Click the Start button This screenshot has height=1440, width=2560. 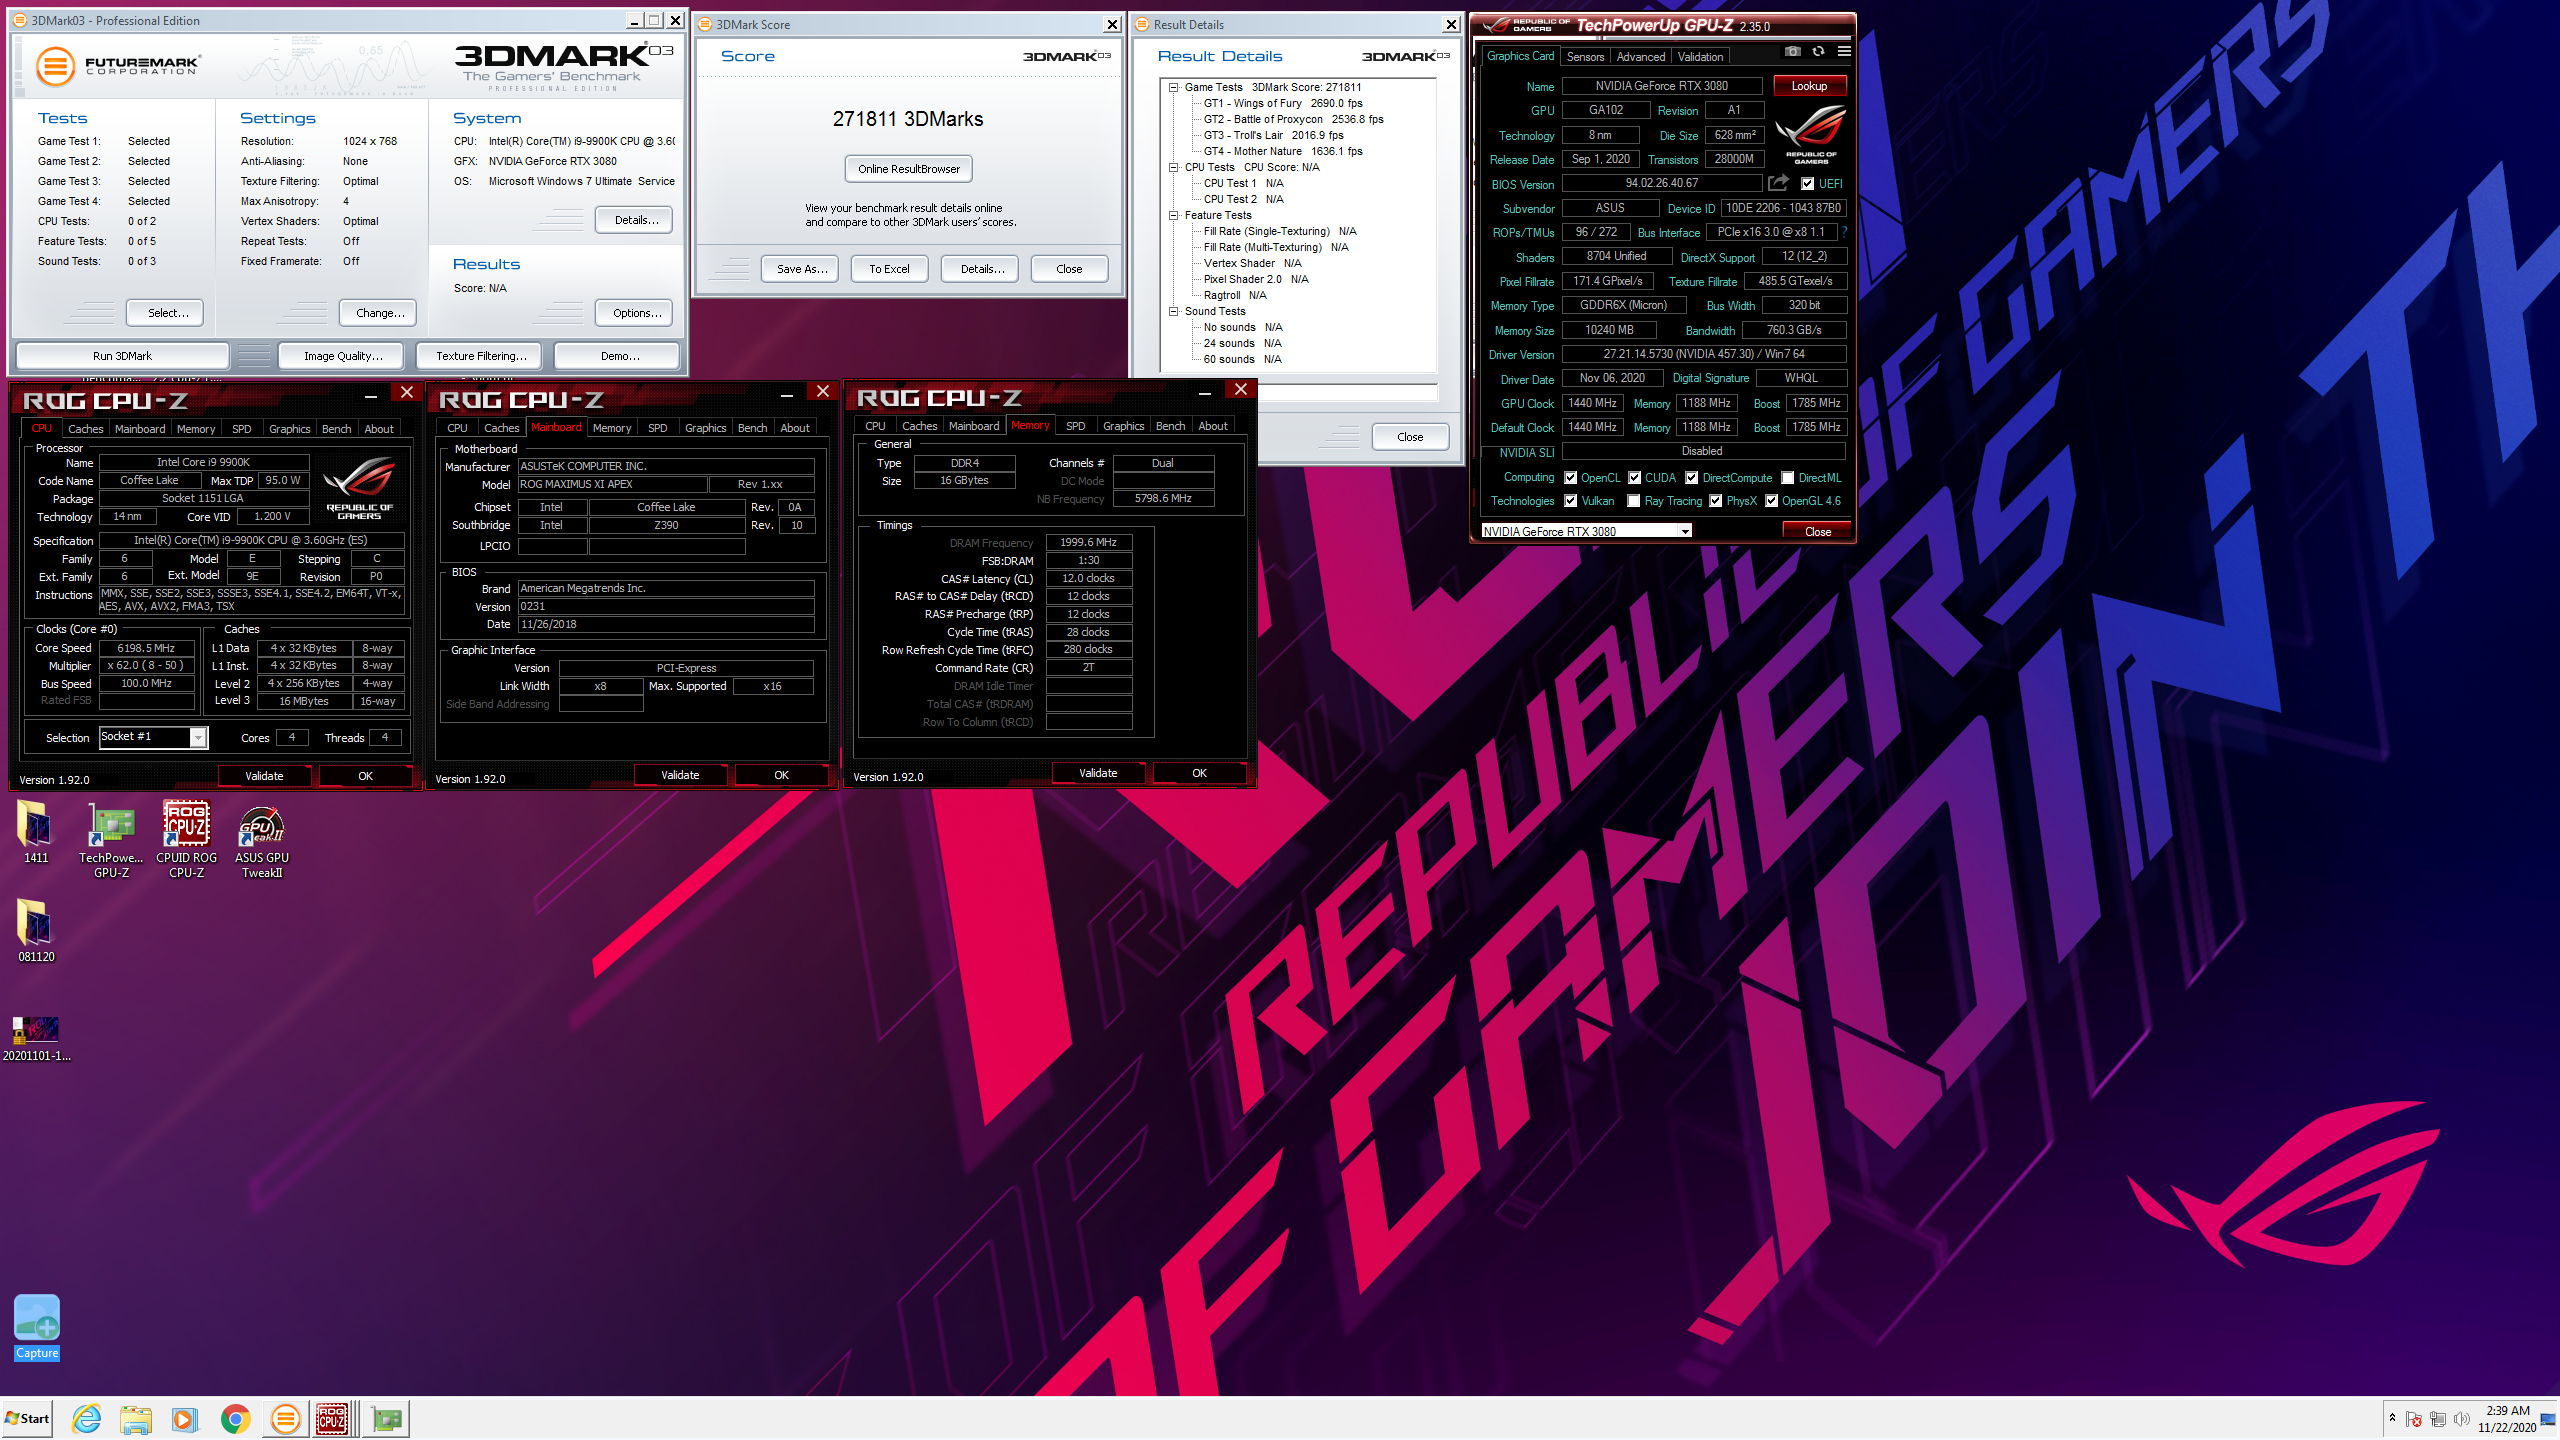click(28, 1418)
